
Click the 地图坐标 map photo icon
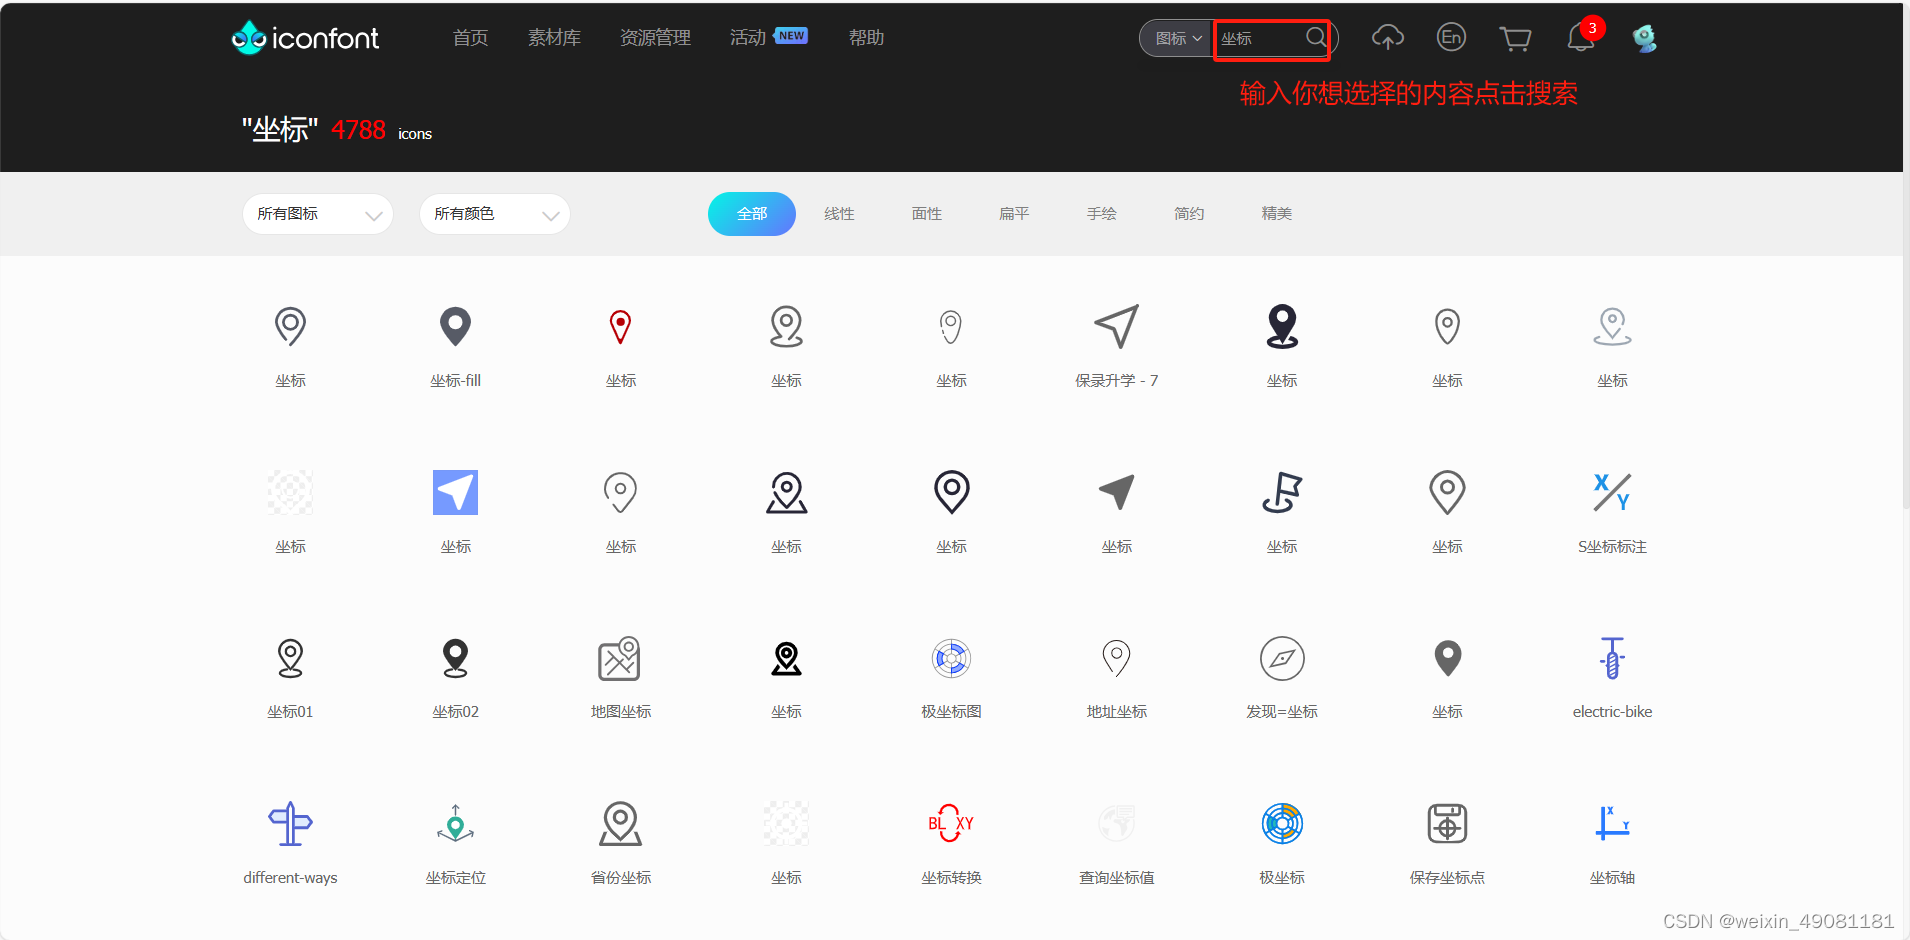point(620,658)
